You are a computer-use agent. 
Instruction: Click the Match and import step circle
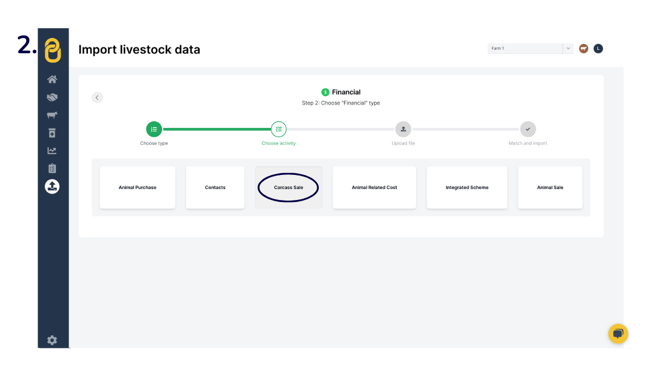tap(528, 129)
